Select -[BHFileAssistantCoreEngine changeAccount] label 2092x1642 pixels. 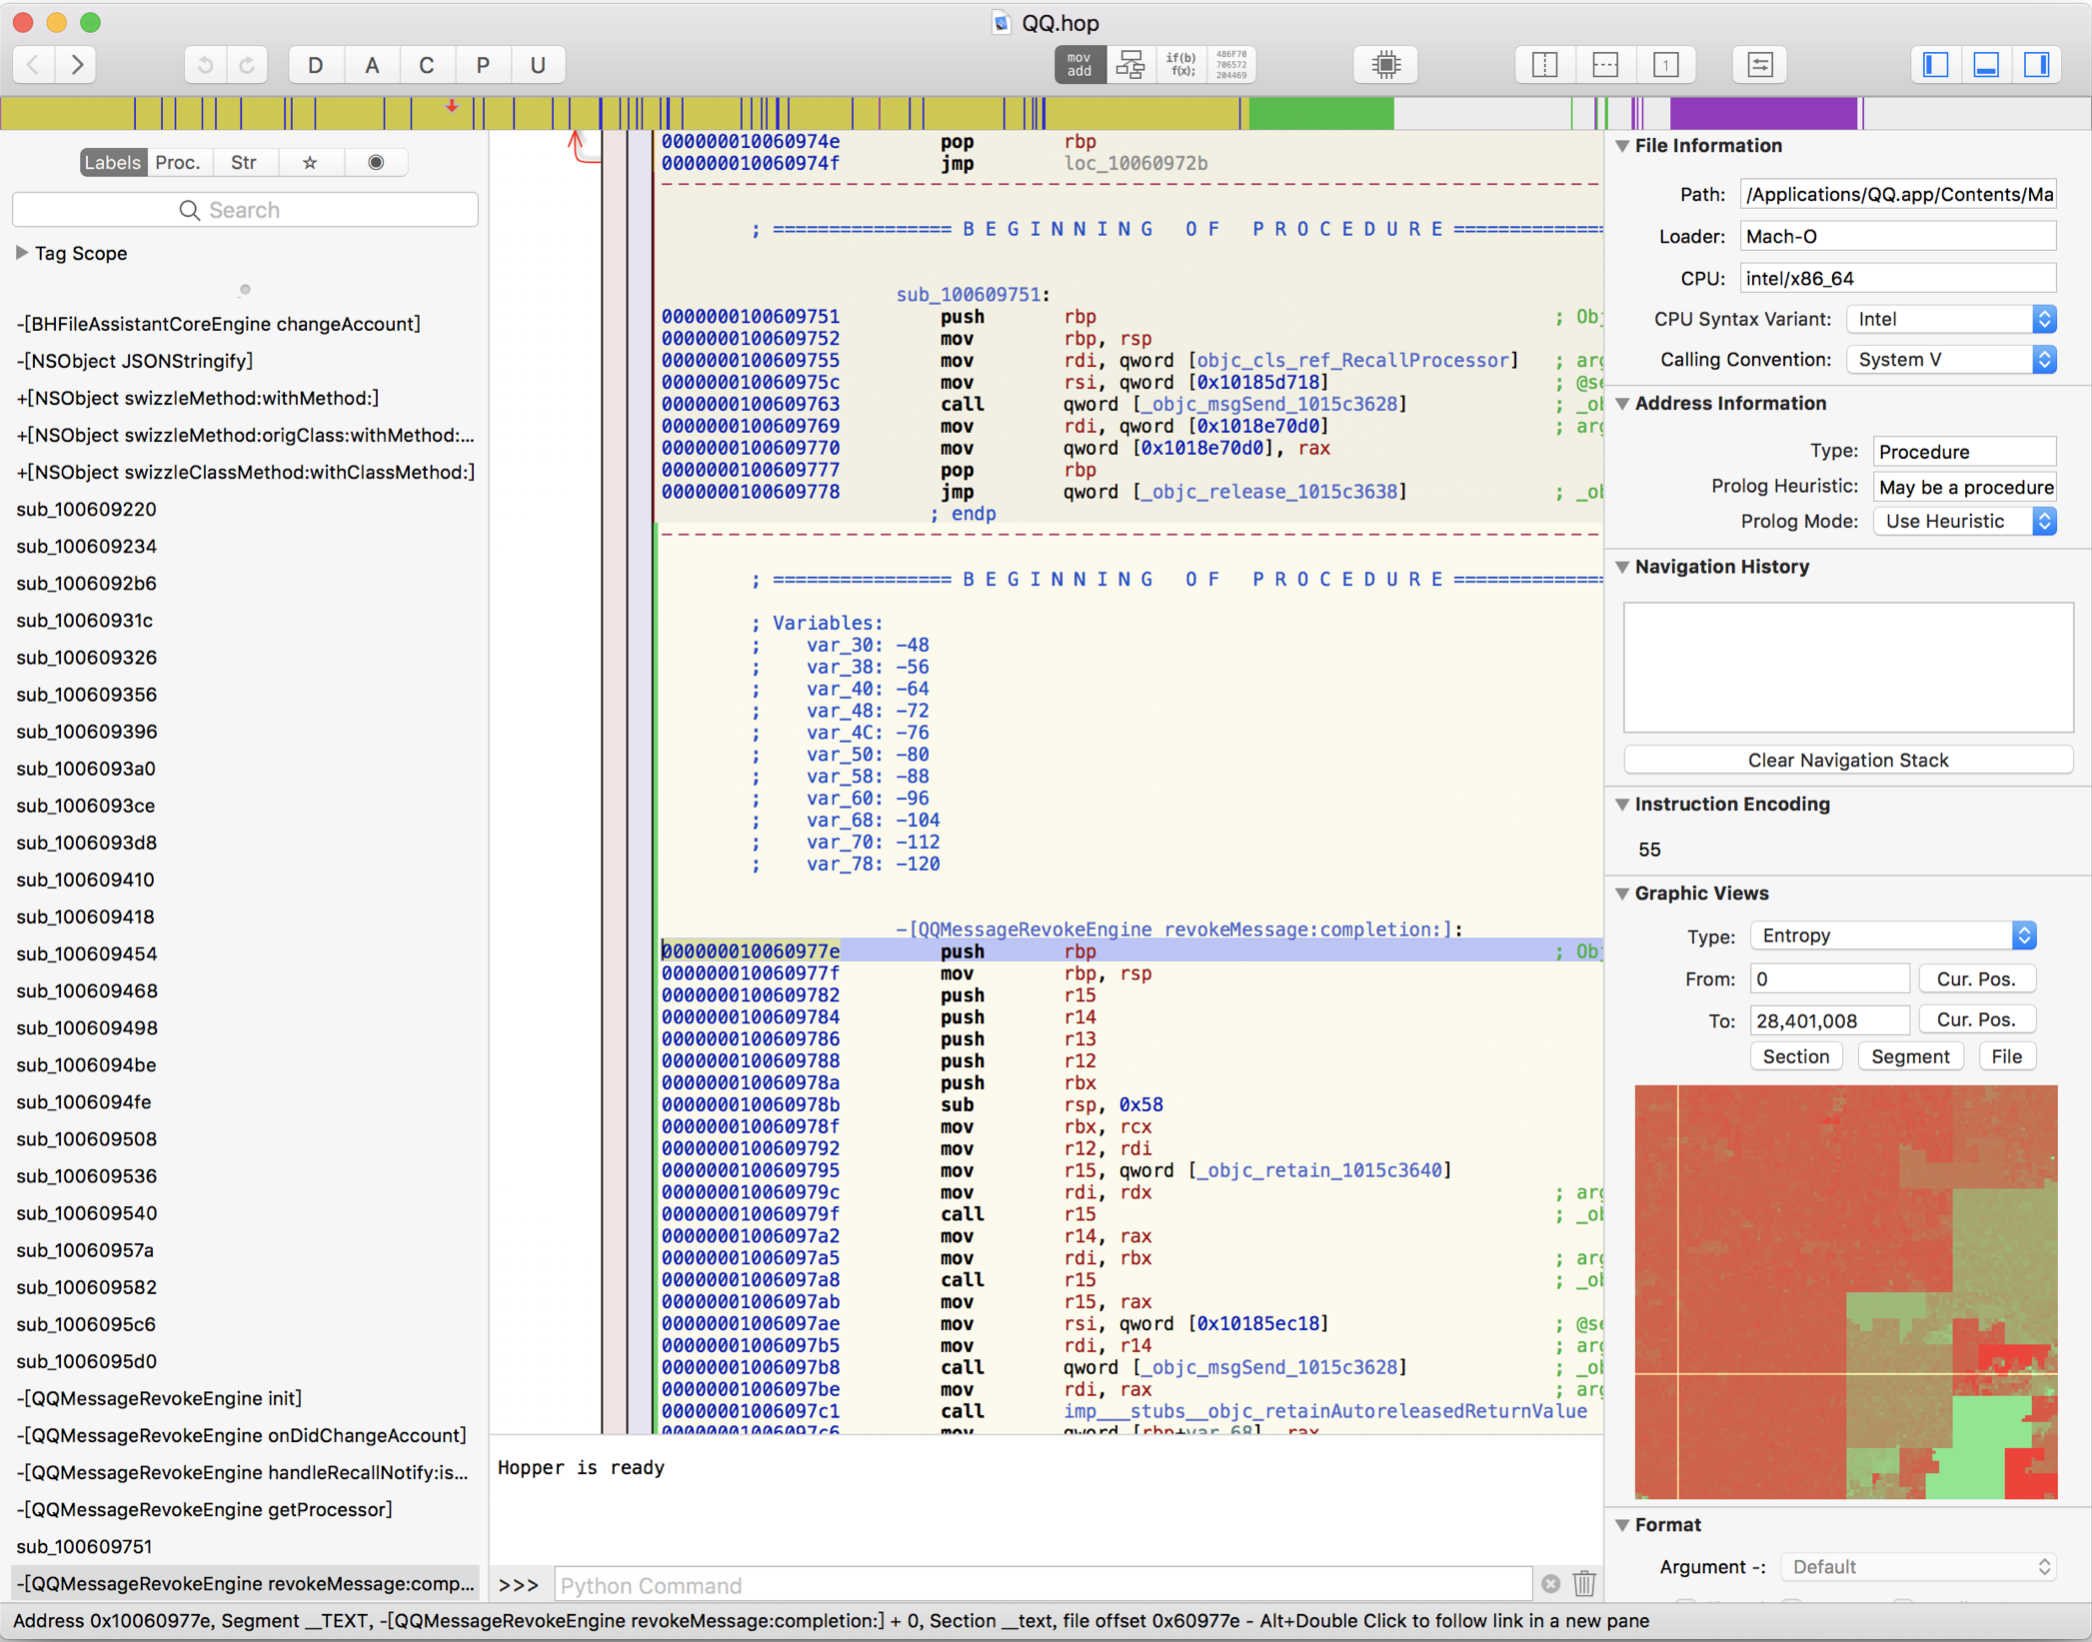click(x=219, y=324)
